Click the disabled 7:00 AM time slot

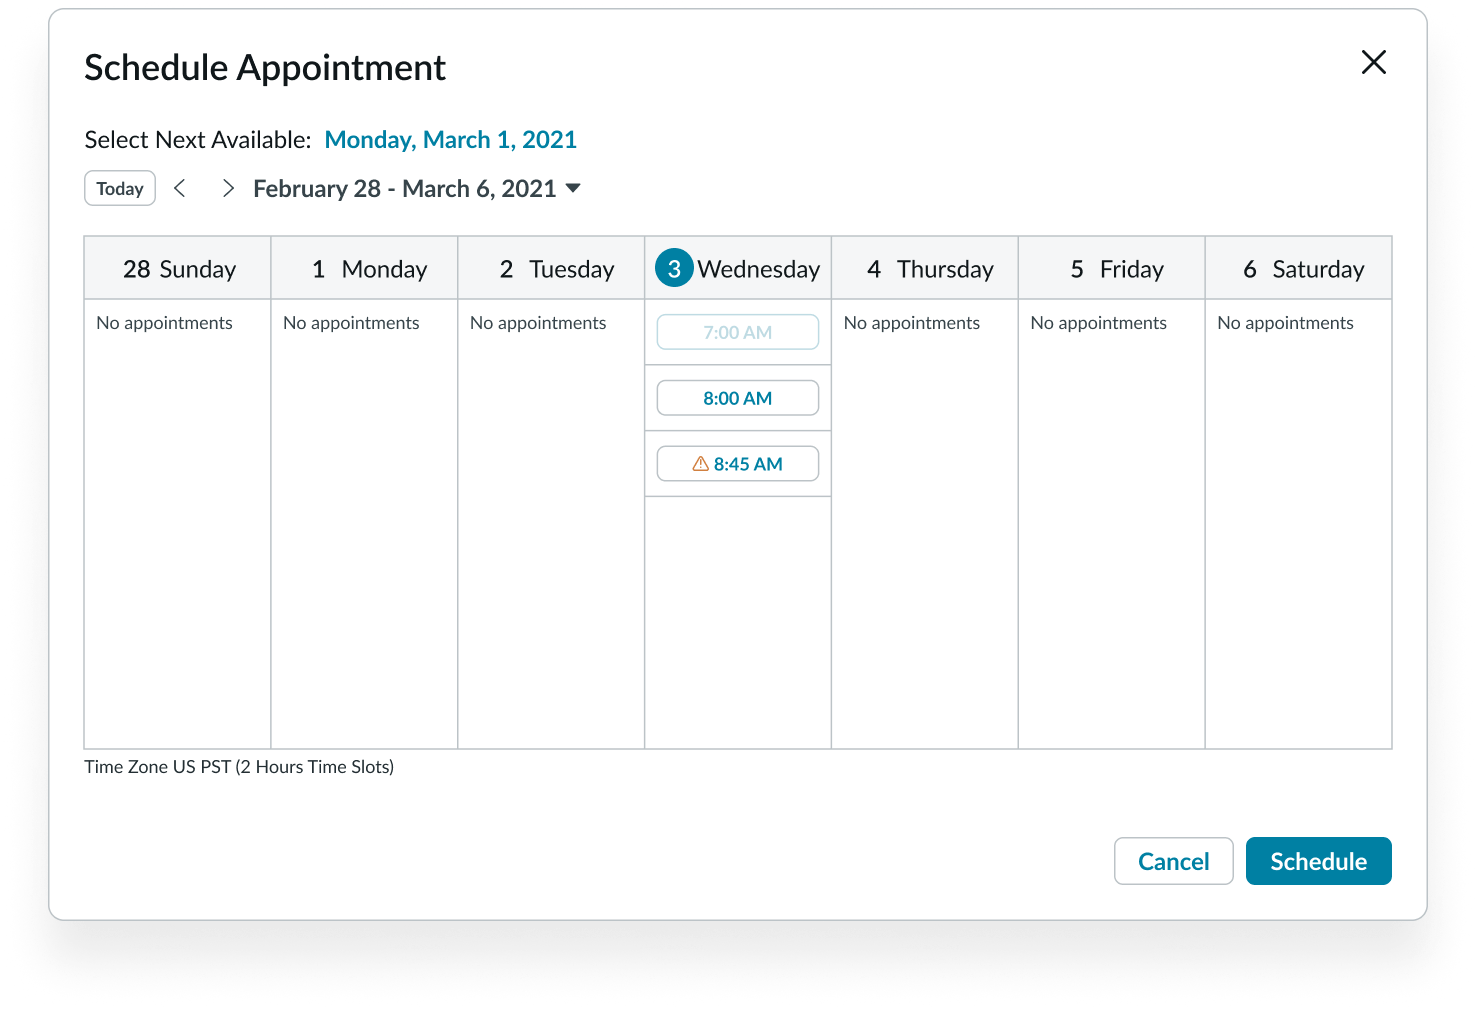(x=737, y=331)
